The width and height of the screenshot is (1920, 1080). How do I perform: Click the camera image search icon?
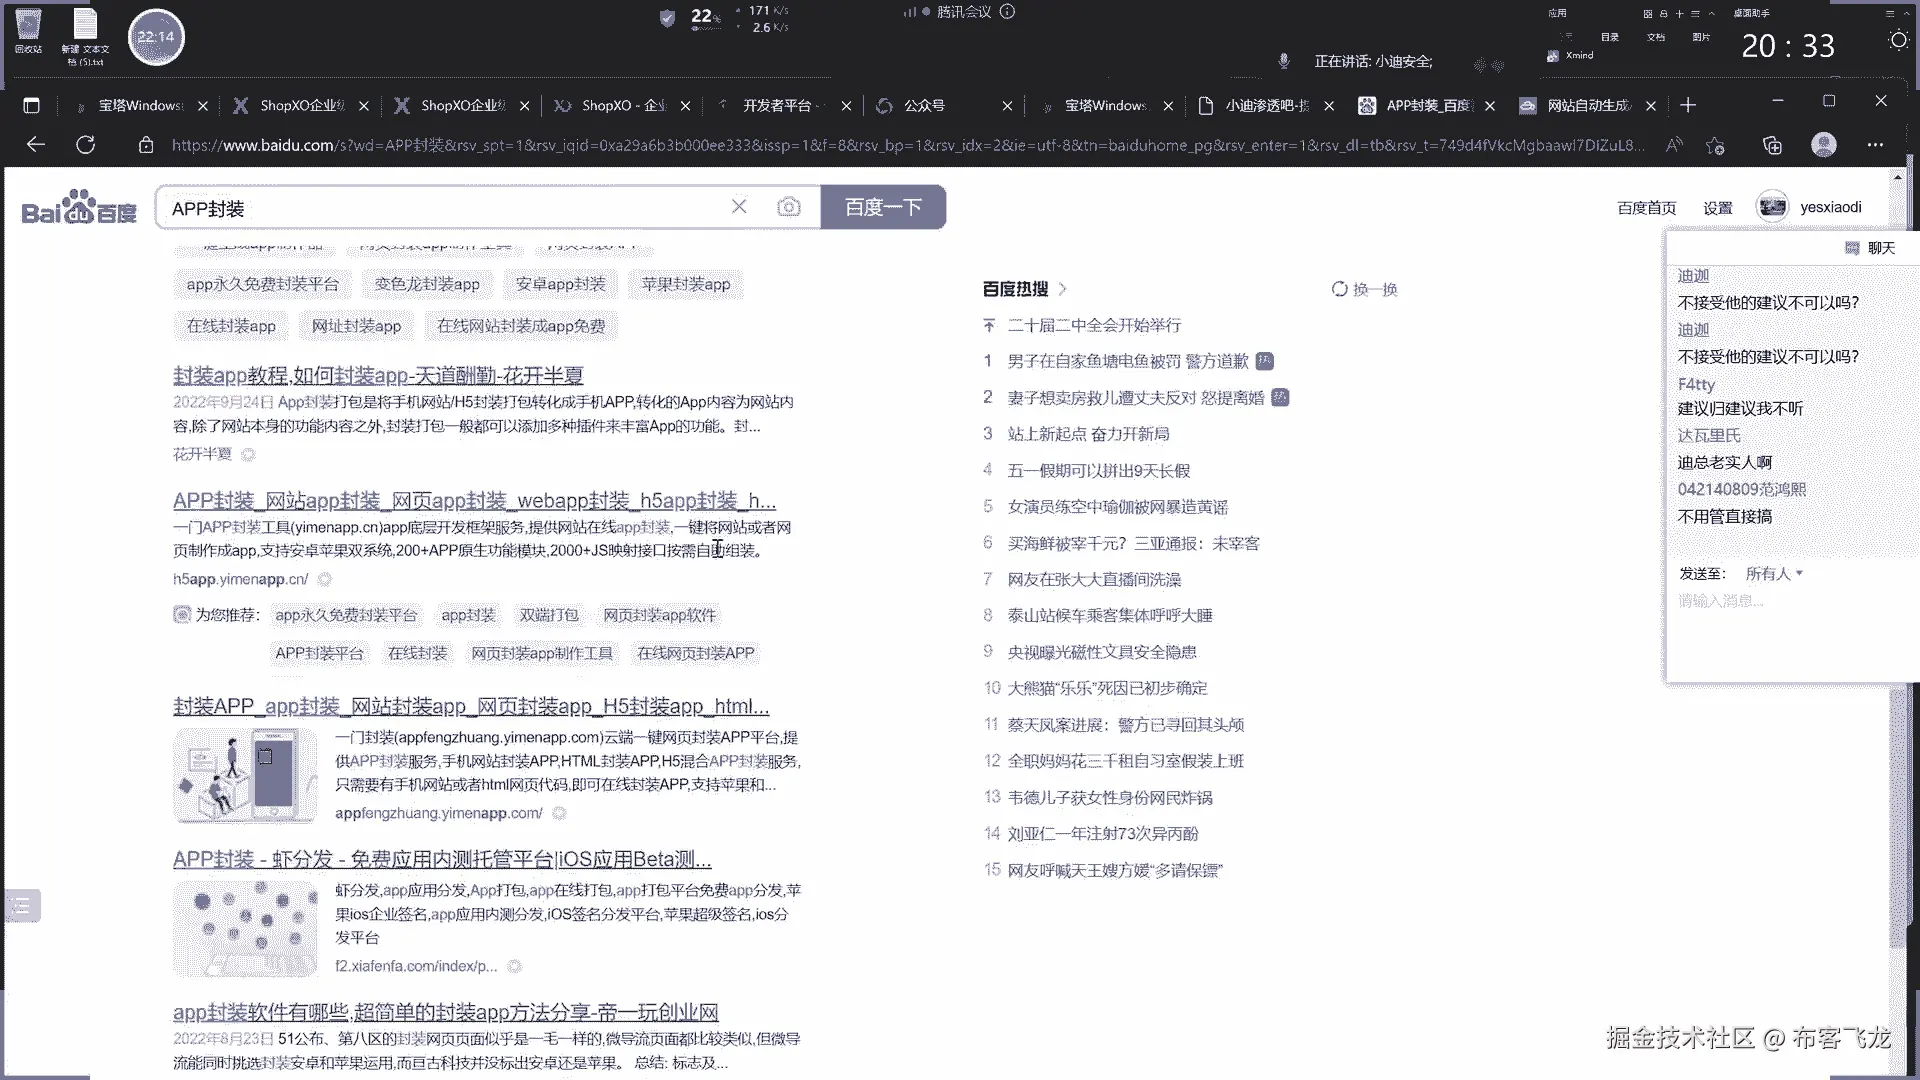tap(789, 207)
